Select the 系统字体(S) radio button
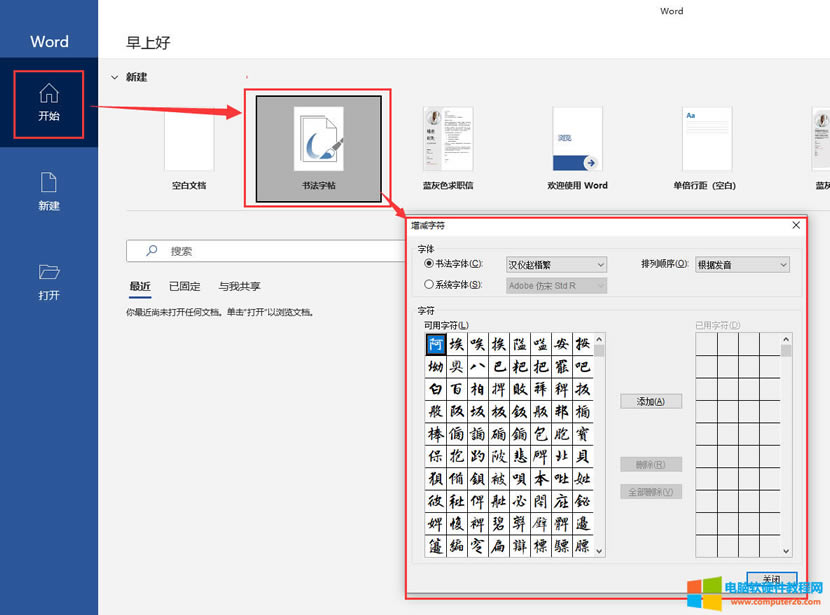Viewport: 830px width, 615px height. click(x=429, y=285)
